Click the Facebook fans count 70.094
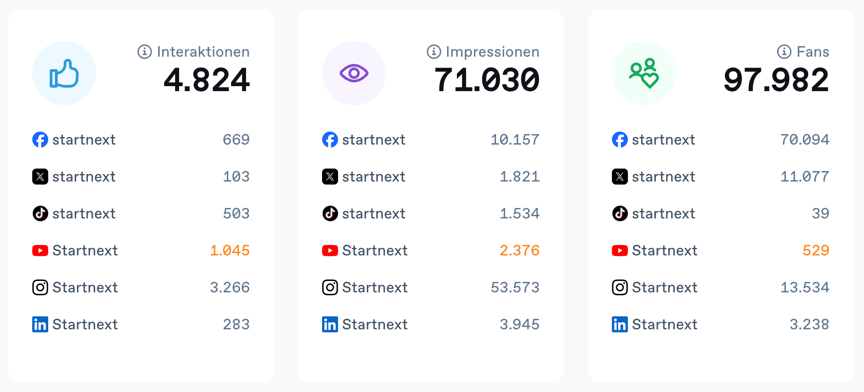 point(805,140)
